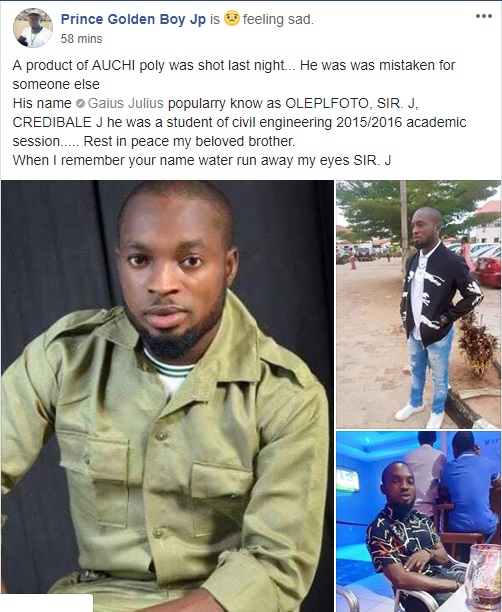Click the poster's round profile picture
502x612 pixels.
point(33,28)
